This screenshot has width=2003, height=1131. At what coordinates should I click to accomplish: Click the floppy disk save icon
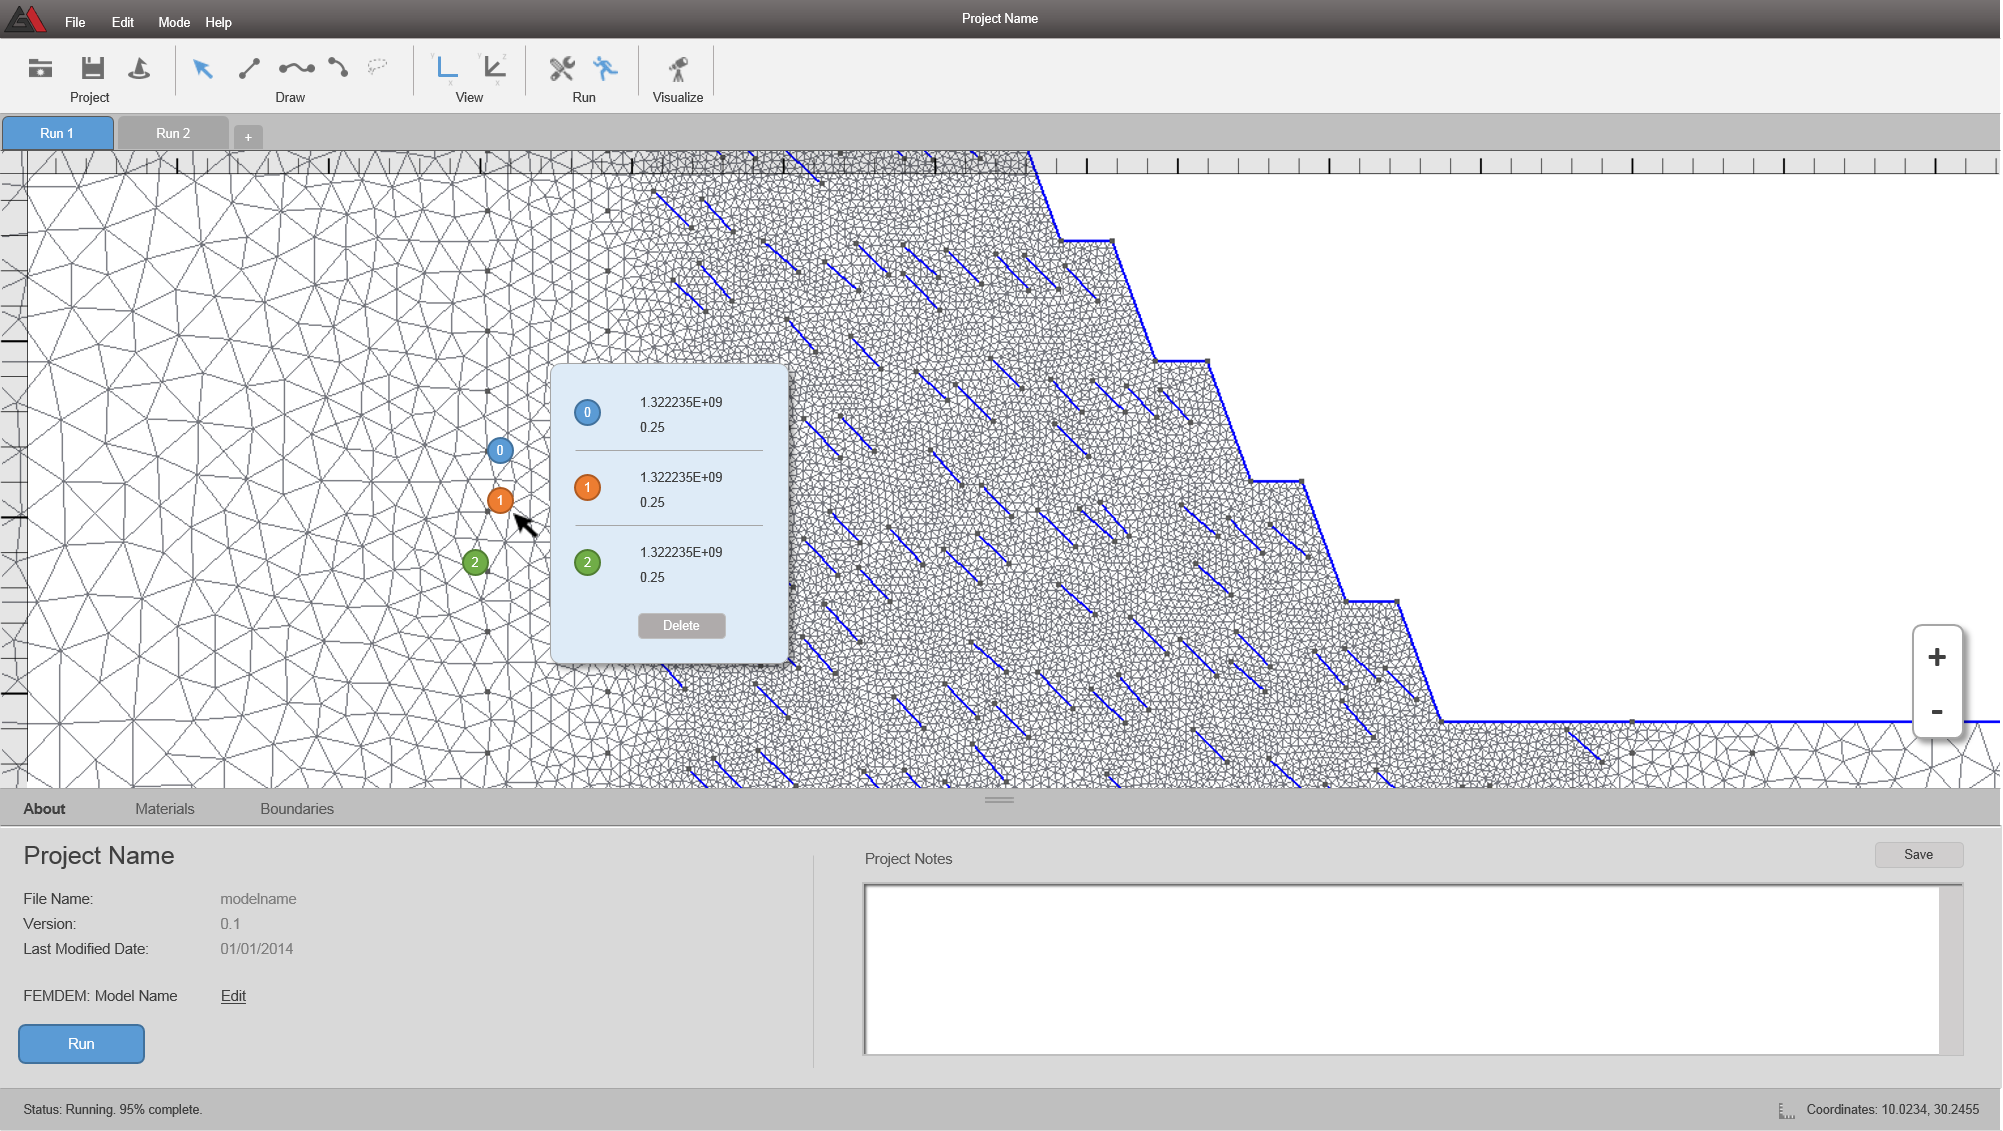tap(92, 68)
